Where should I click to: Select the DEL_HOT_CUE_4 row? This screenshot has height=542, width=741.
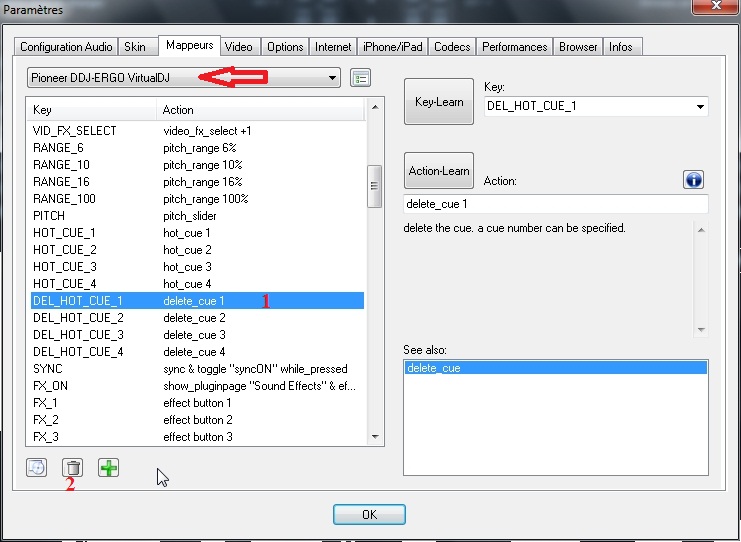[x=198, y=352]
